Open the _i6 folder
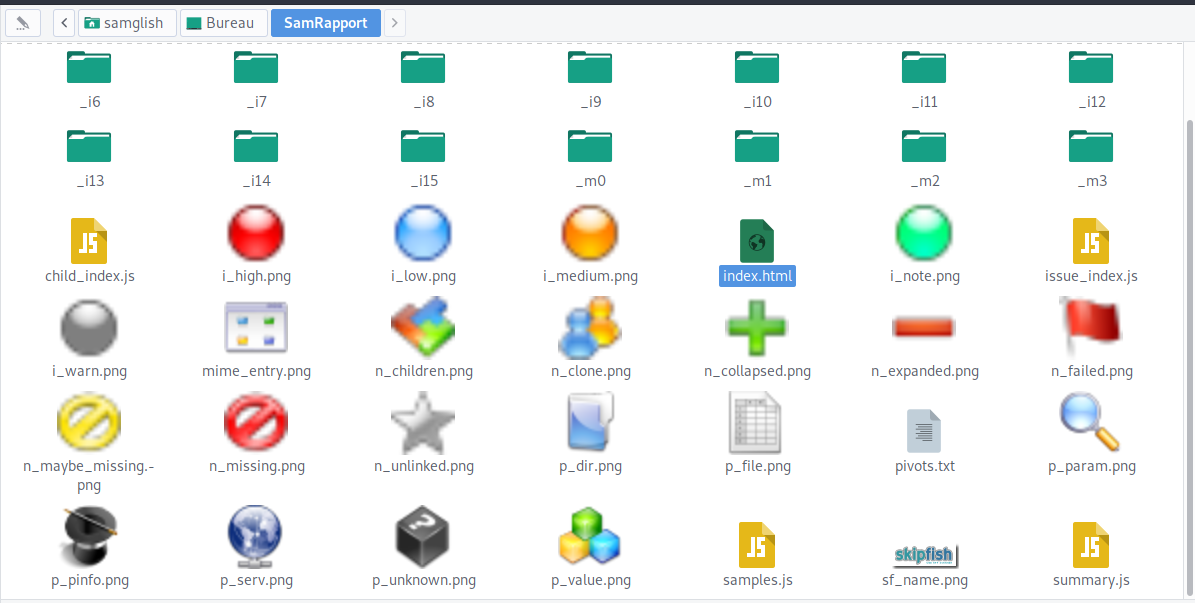Screen dimensions: 1195x603 [x=89, y=66]
